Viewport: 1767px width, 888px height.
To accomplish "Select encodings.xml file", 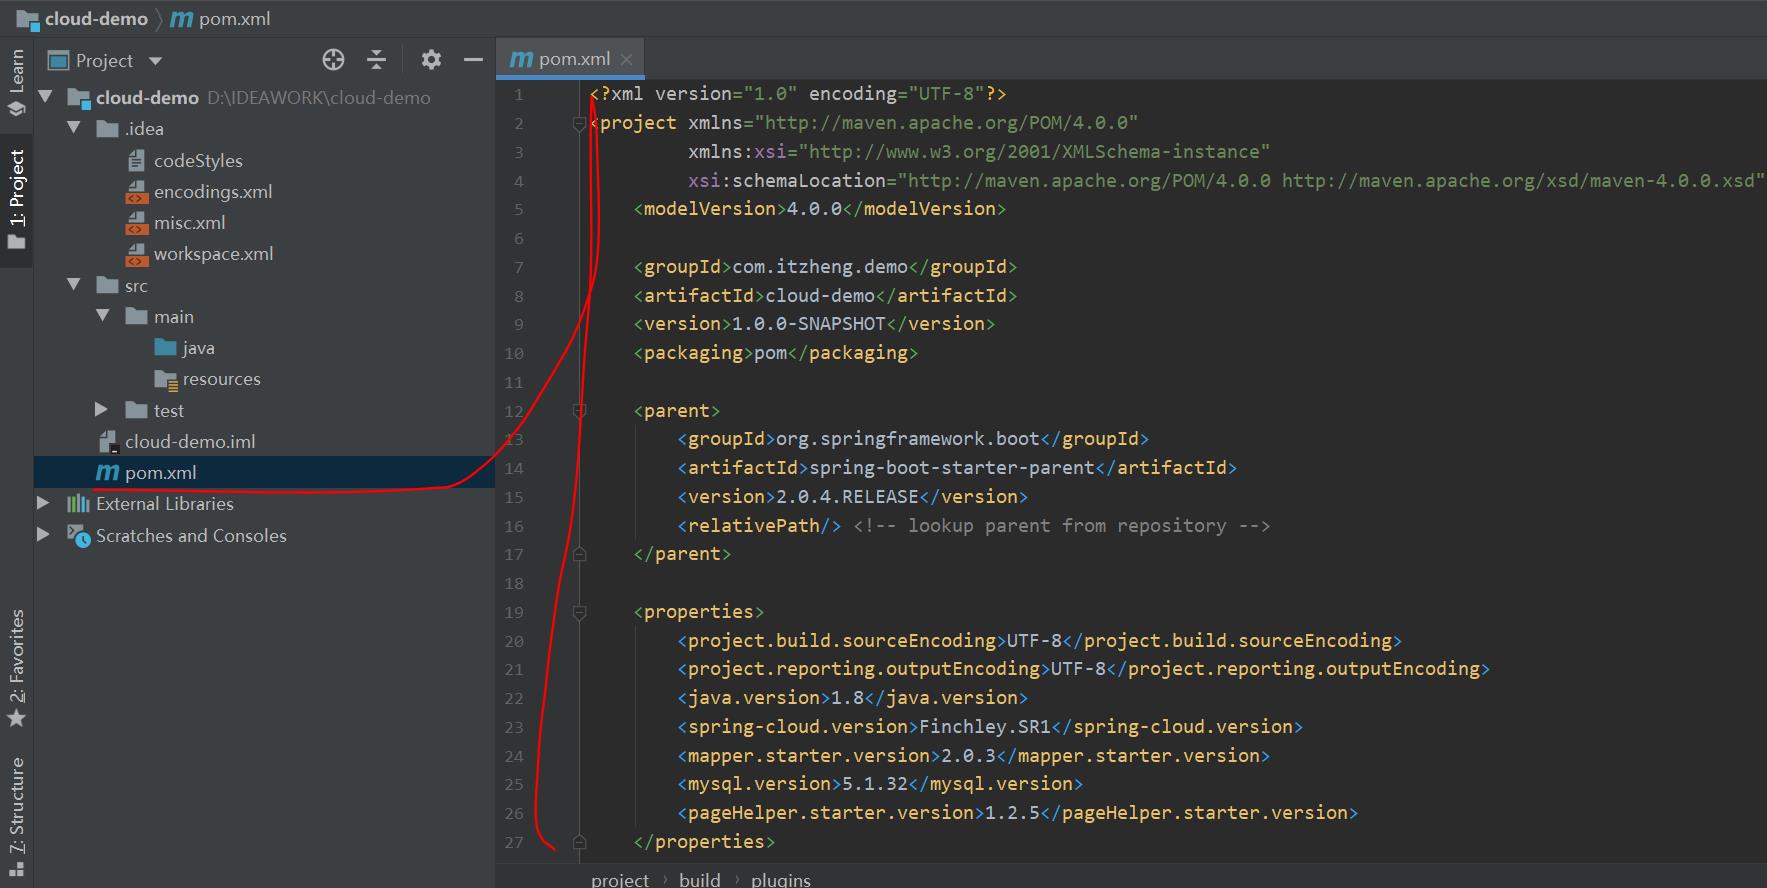I will 213,192.
